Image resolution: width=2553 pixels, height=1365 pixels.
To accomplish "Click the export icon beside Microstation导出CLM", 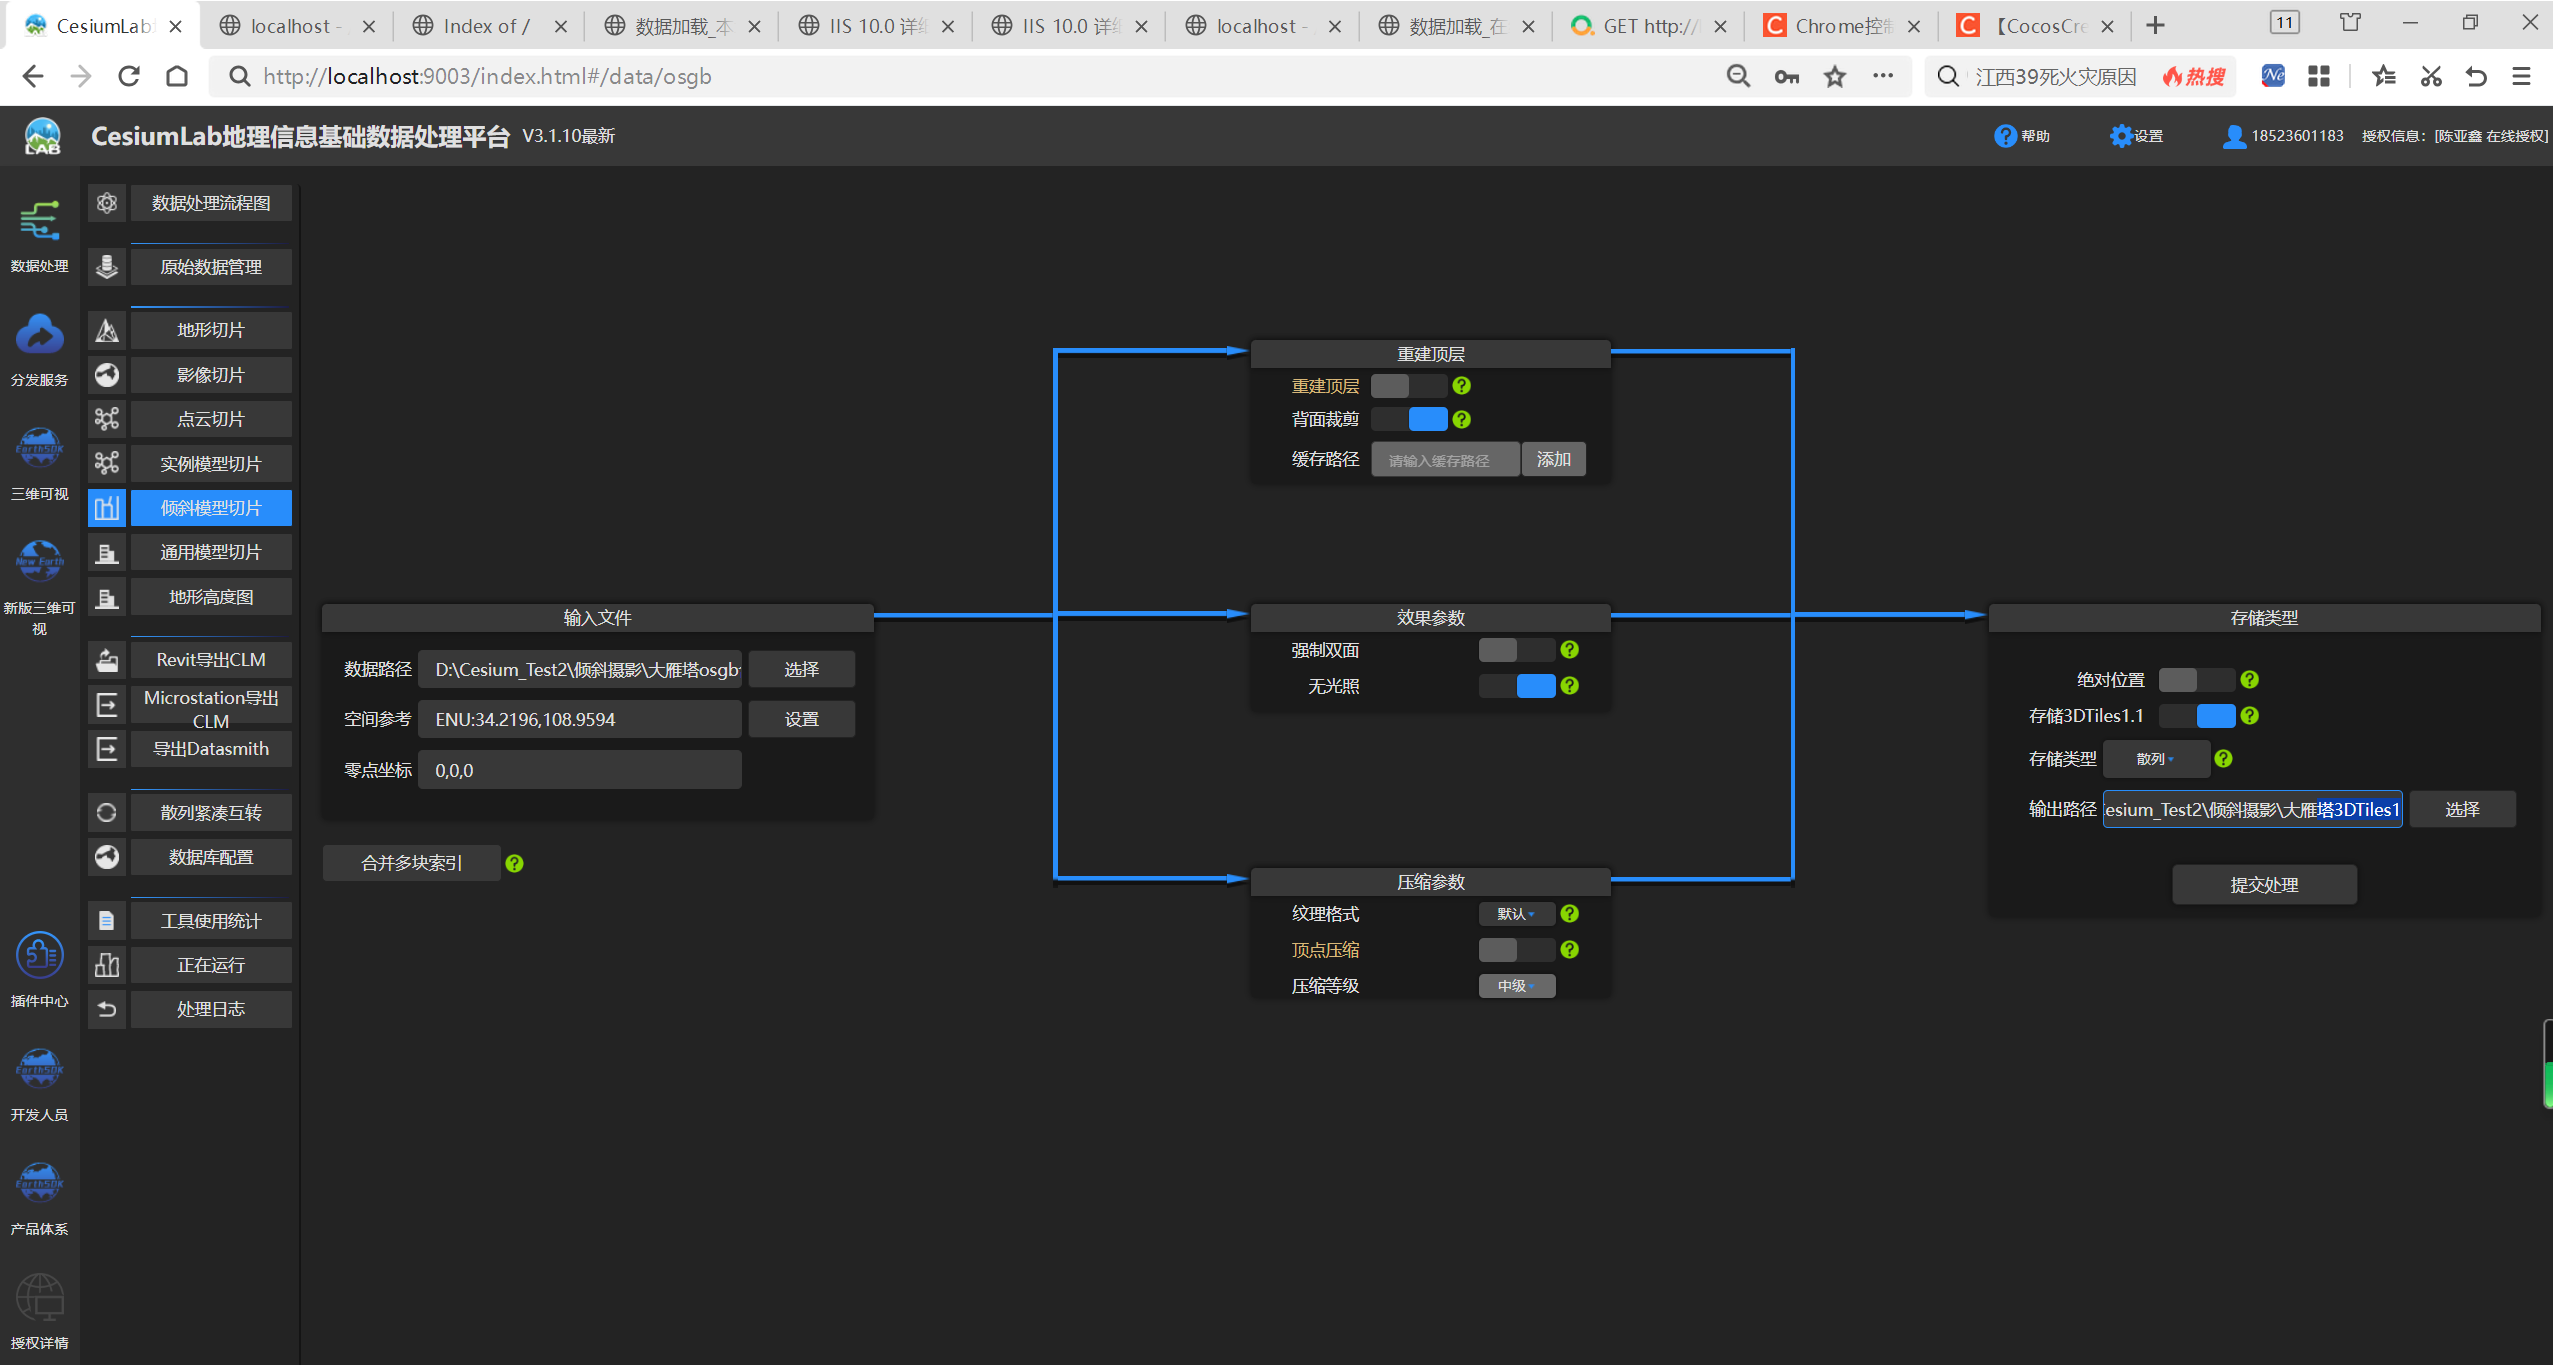I will (107, 704).
